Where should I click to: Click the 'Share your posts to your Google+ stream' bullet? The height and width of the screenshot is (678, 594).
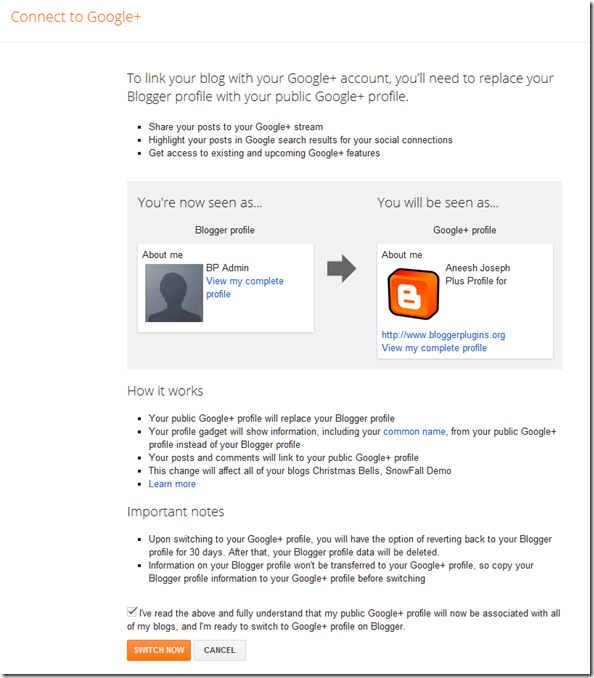[236, 127]
